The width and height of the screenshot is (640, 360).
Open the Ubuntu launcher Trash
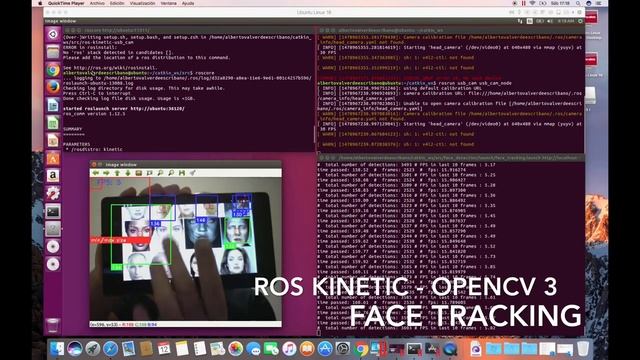53,325
